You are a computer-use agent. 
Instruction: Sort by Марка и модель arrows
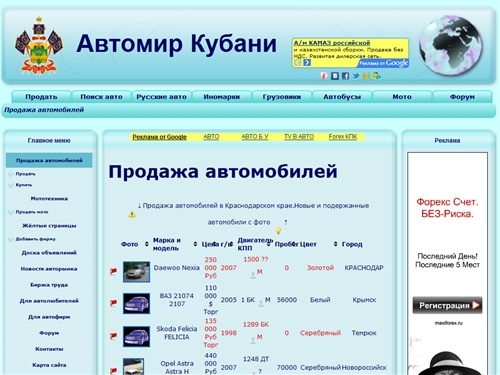[x=195, y=244]
